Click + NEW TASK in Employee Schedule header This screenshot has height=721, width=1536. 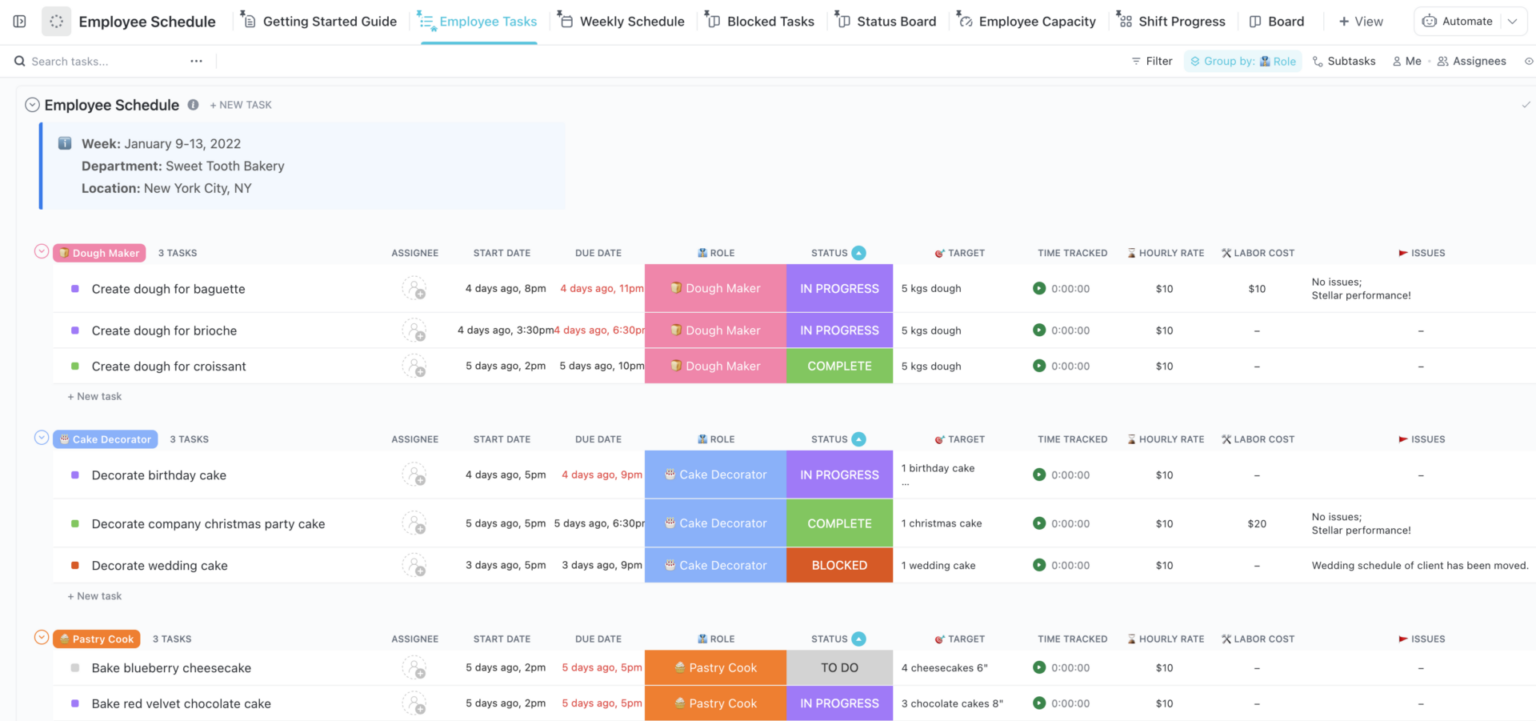tap(240, 104)
